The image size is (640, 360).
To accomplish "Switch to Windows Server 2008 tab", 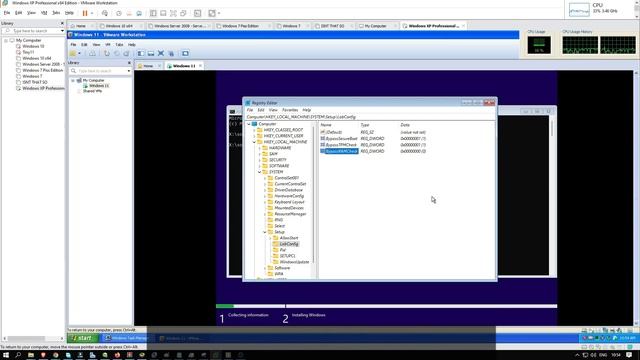I will coord(179,26).
